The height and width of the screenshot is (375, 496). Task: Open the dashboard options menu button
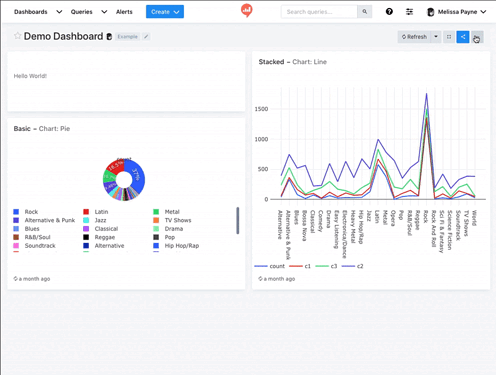pyautogui.click(x=477, y=37)
